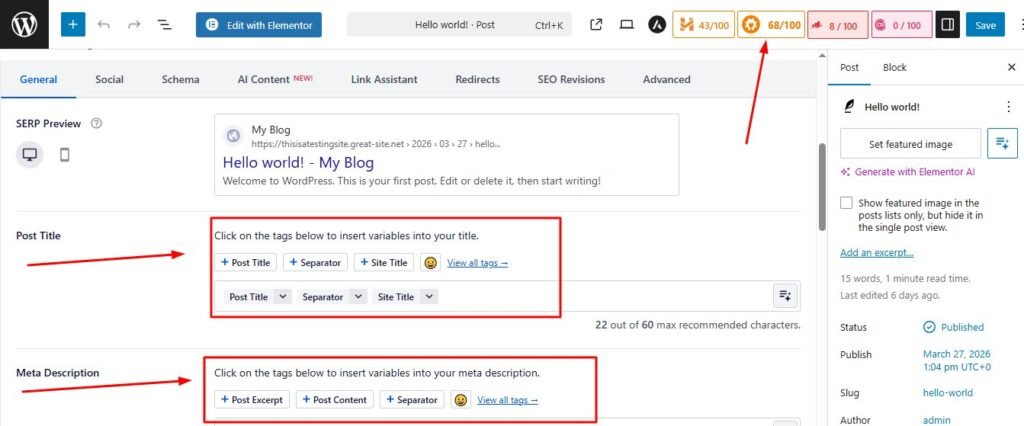1024x426 pixels.
Task: Click Add an excerpt link
Action: point(877,253)
